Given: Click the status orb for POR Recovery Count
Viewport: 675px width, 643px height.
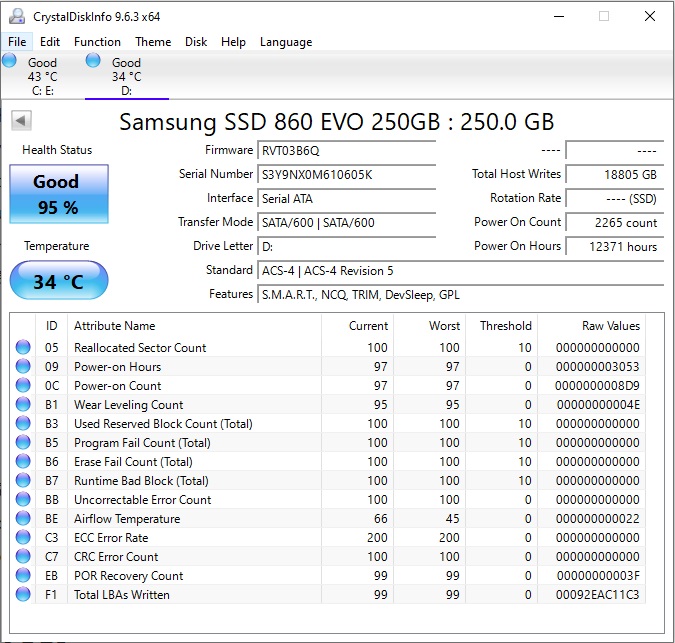Looking at the screenshot, I should [x=23, y=575].
